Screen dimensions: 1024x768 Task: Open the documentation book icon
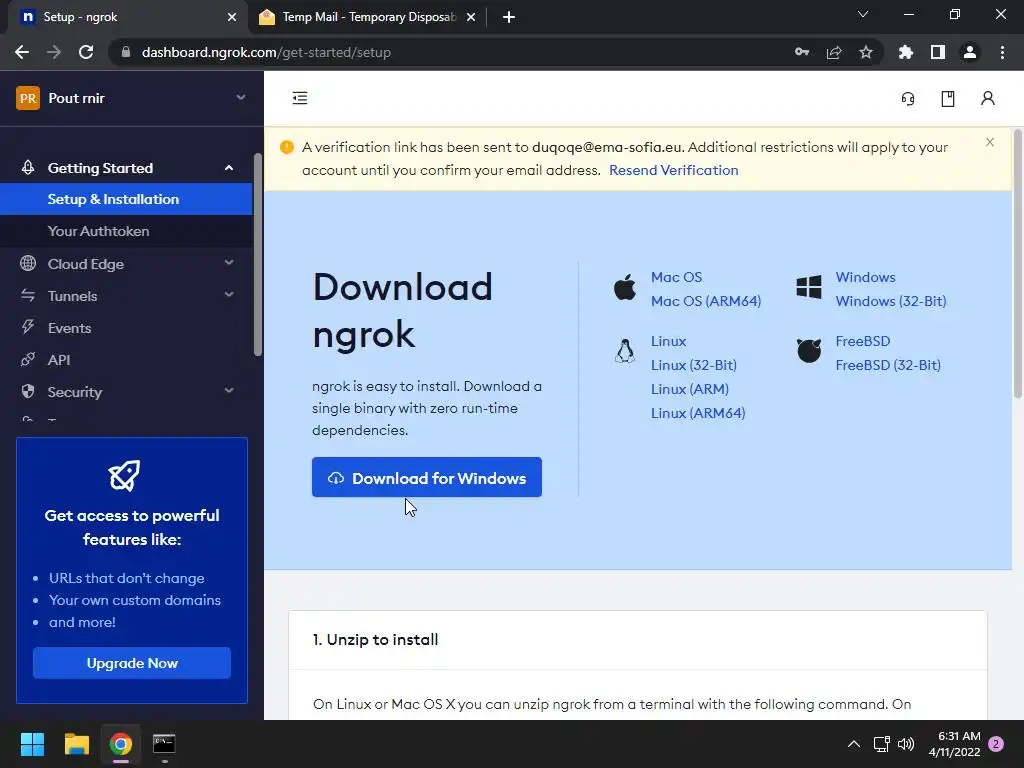tap(948, 99)
